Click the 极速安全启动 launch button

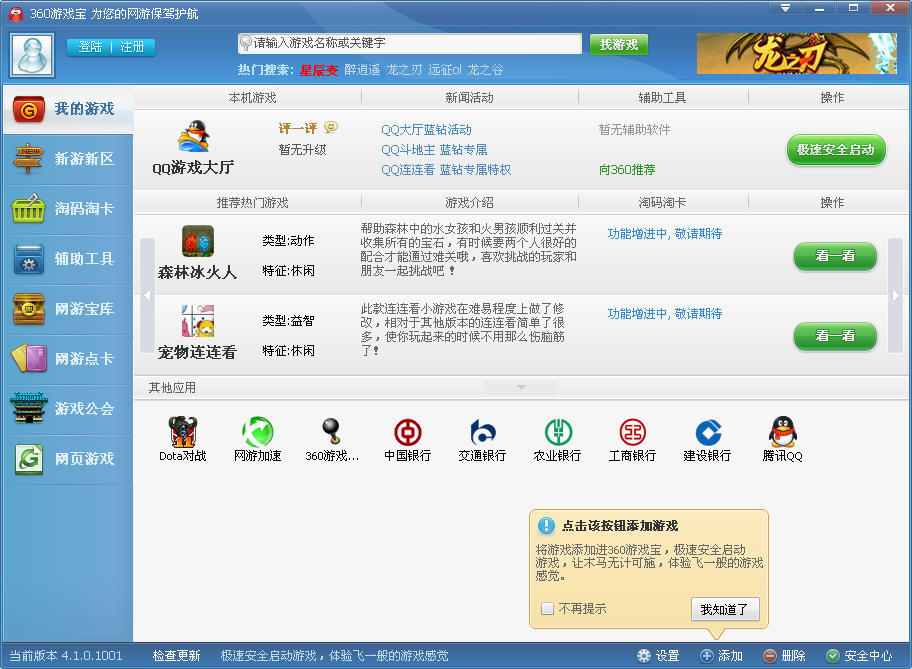[x=836, y=150]
